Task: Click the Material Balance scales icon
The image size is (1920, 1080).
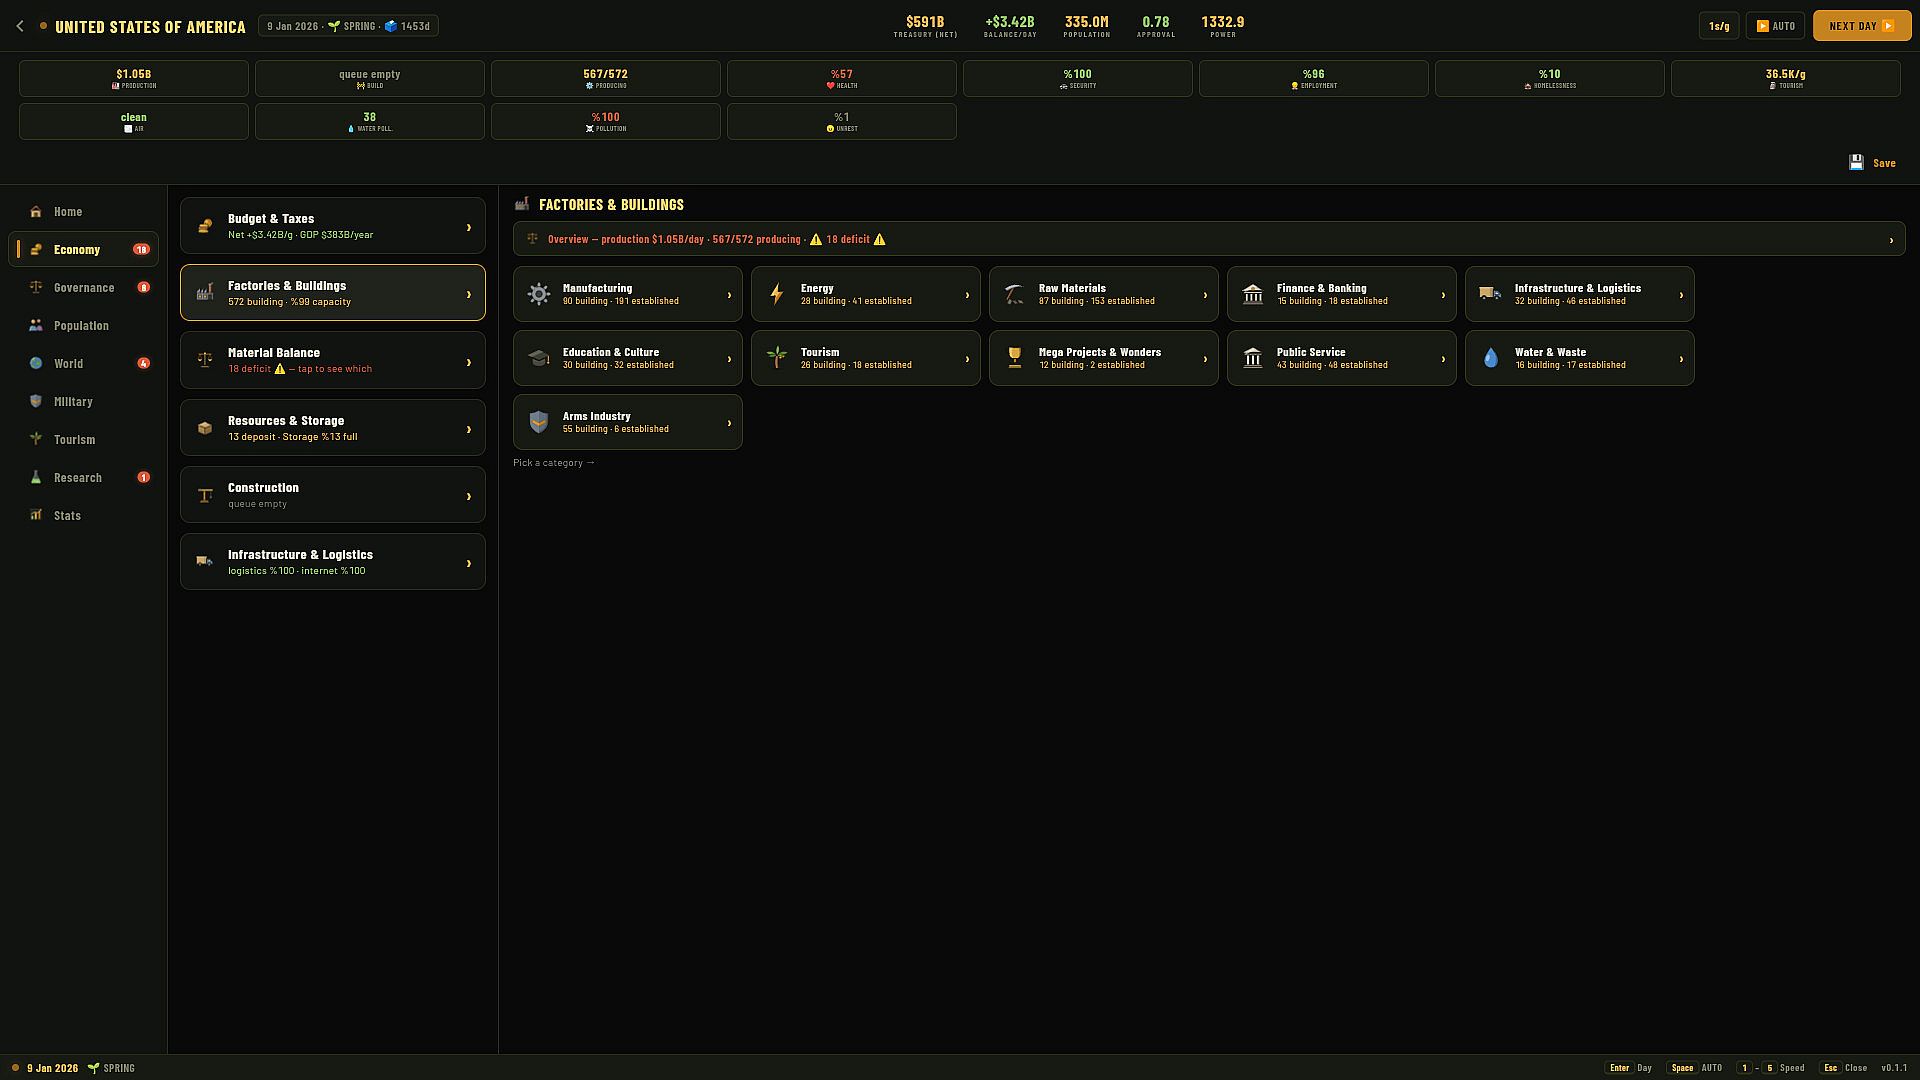Action: pyautogui.click(x=205, y=360)
